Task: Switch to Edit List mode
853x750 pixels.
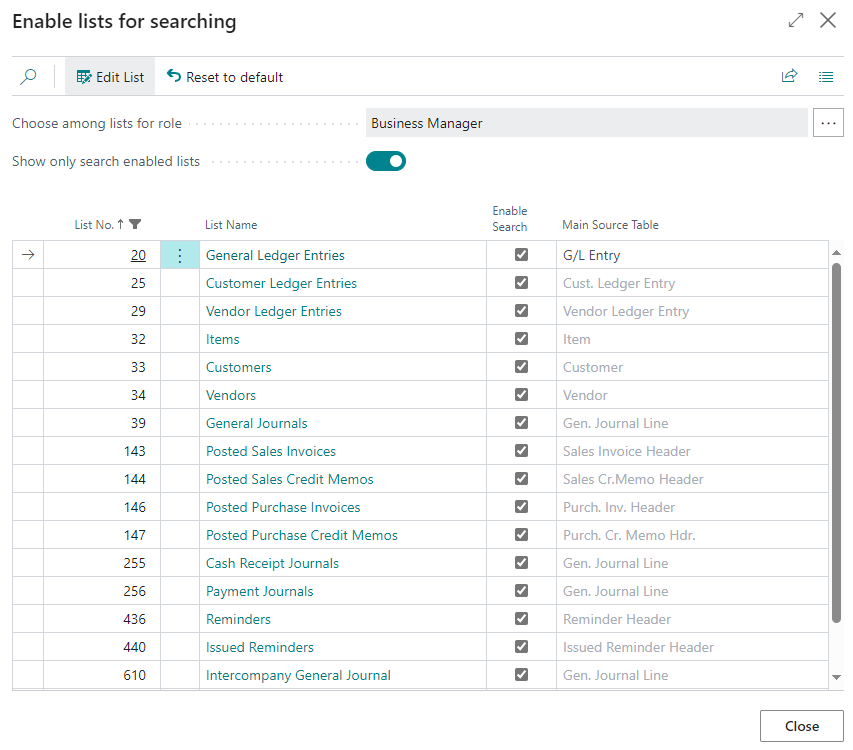Action: [109, 75]
